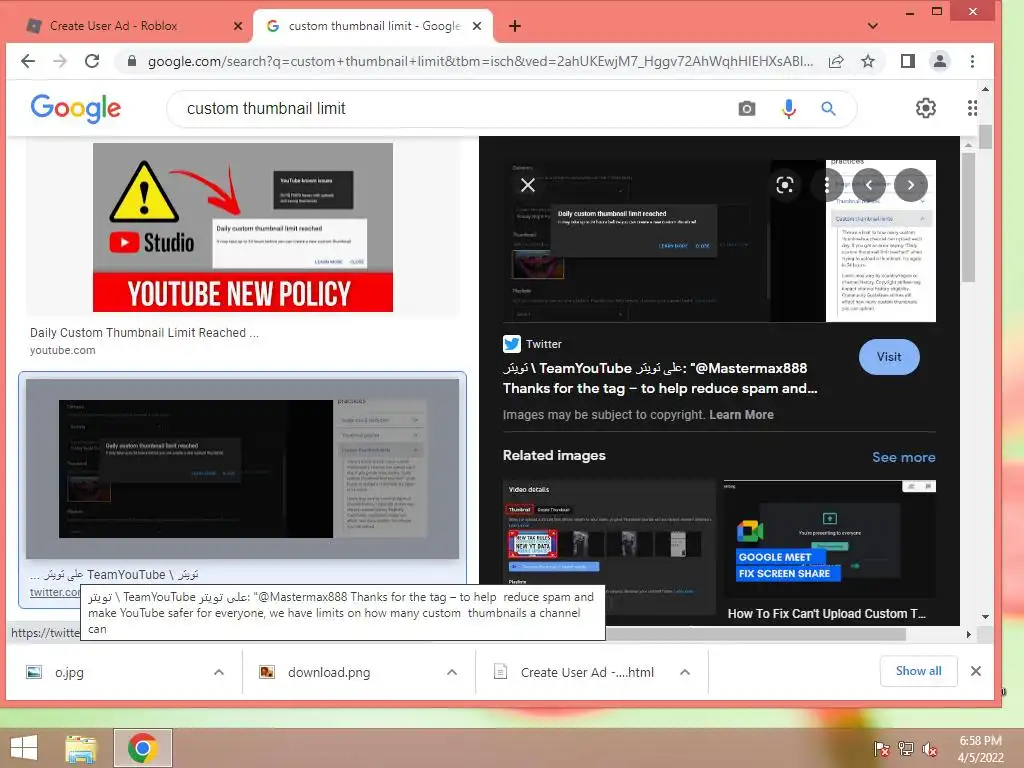Open the Learn More copyright link
The height and width of the screenshot is (768, 1024).
click(x=741, y=415)
